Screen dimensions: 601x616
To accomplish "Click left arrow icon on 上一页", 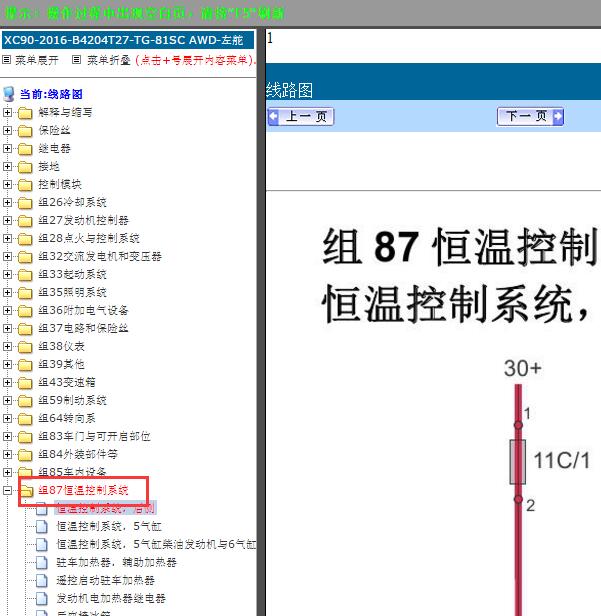I will pos(273,117).
